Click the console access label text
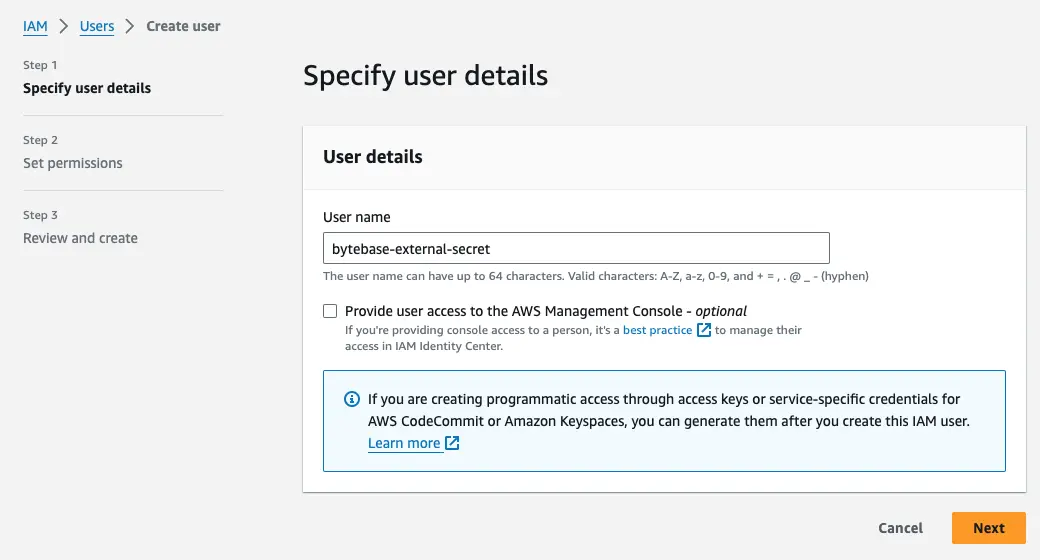The height and width of the screenshot is (560, 1040). (x=546, y=311)
